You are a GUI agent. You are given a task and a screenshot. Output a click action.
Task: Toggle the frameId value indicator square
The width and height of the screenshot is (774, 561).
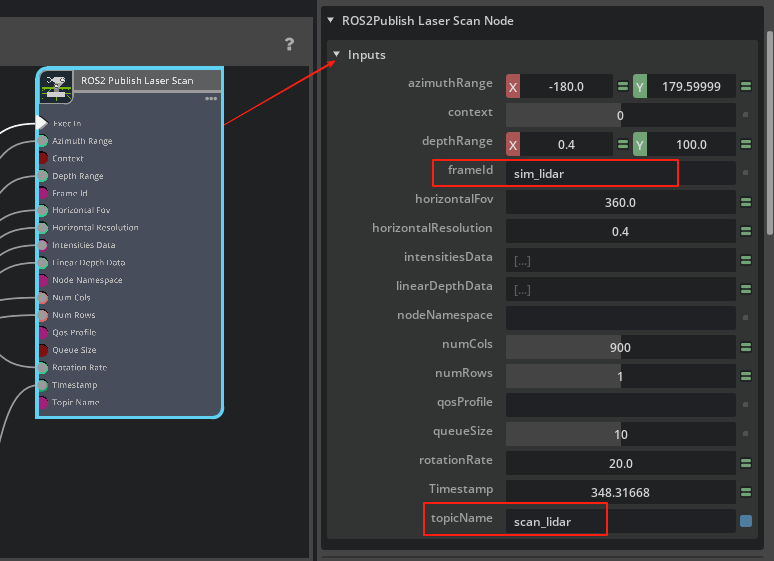click(745, 173)
